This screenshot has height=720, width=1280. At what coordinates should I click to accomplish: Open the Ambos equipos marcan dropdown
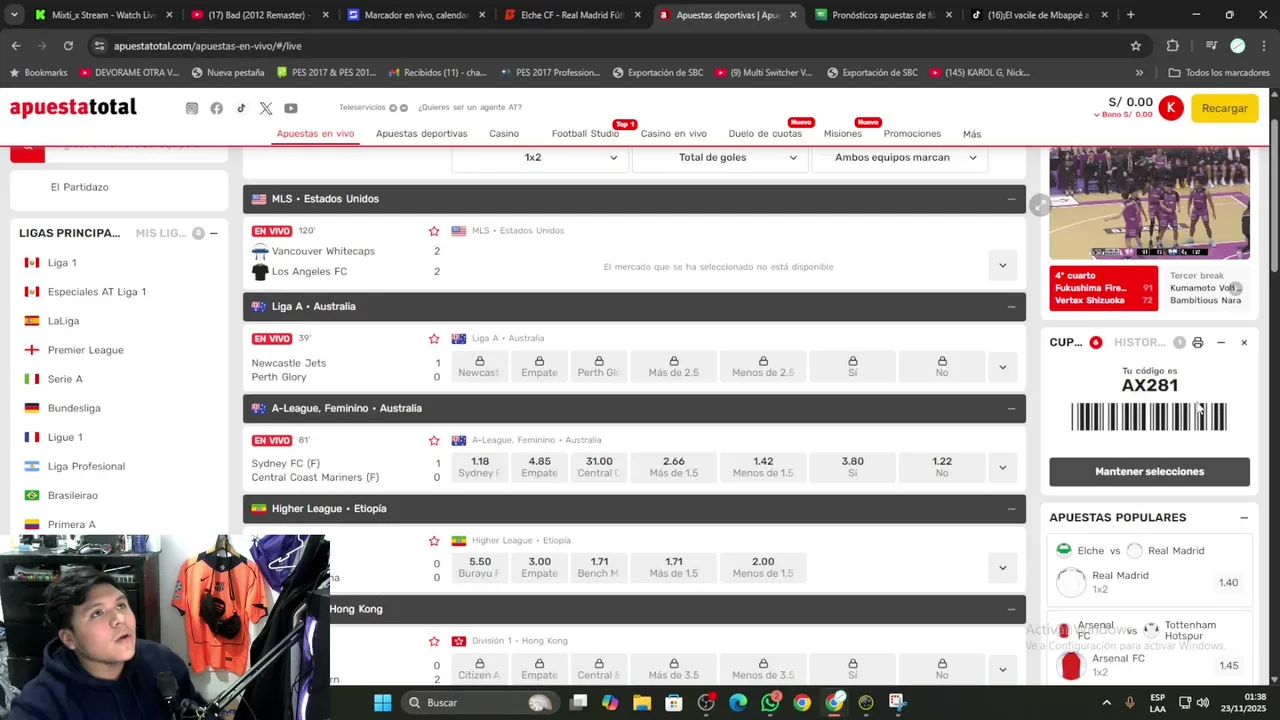(x=899, y=157)
